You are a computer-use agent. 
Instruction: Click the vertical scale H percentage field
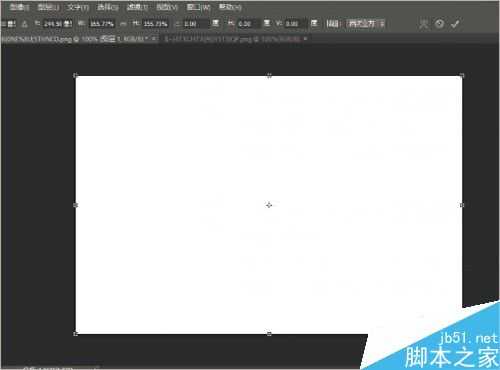click(x=156, y=24)
